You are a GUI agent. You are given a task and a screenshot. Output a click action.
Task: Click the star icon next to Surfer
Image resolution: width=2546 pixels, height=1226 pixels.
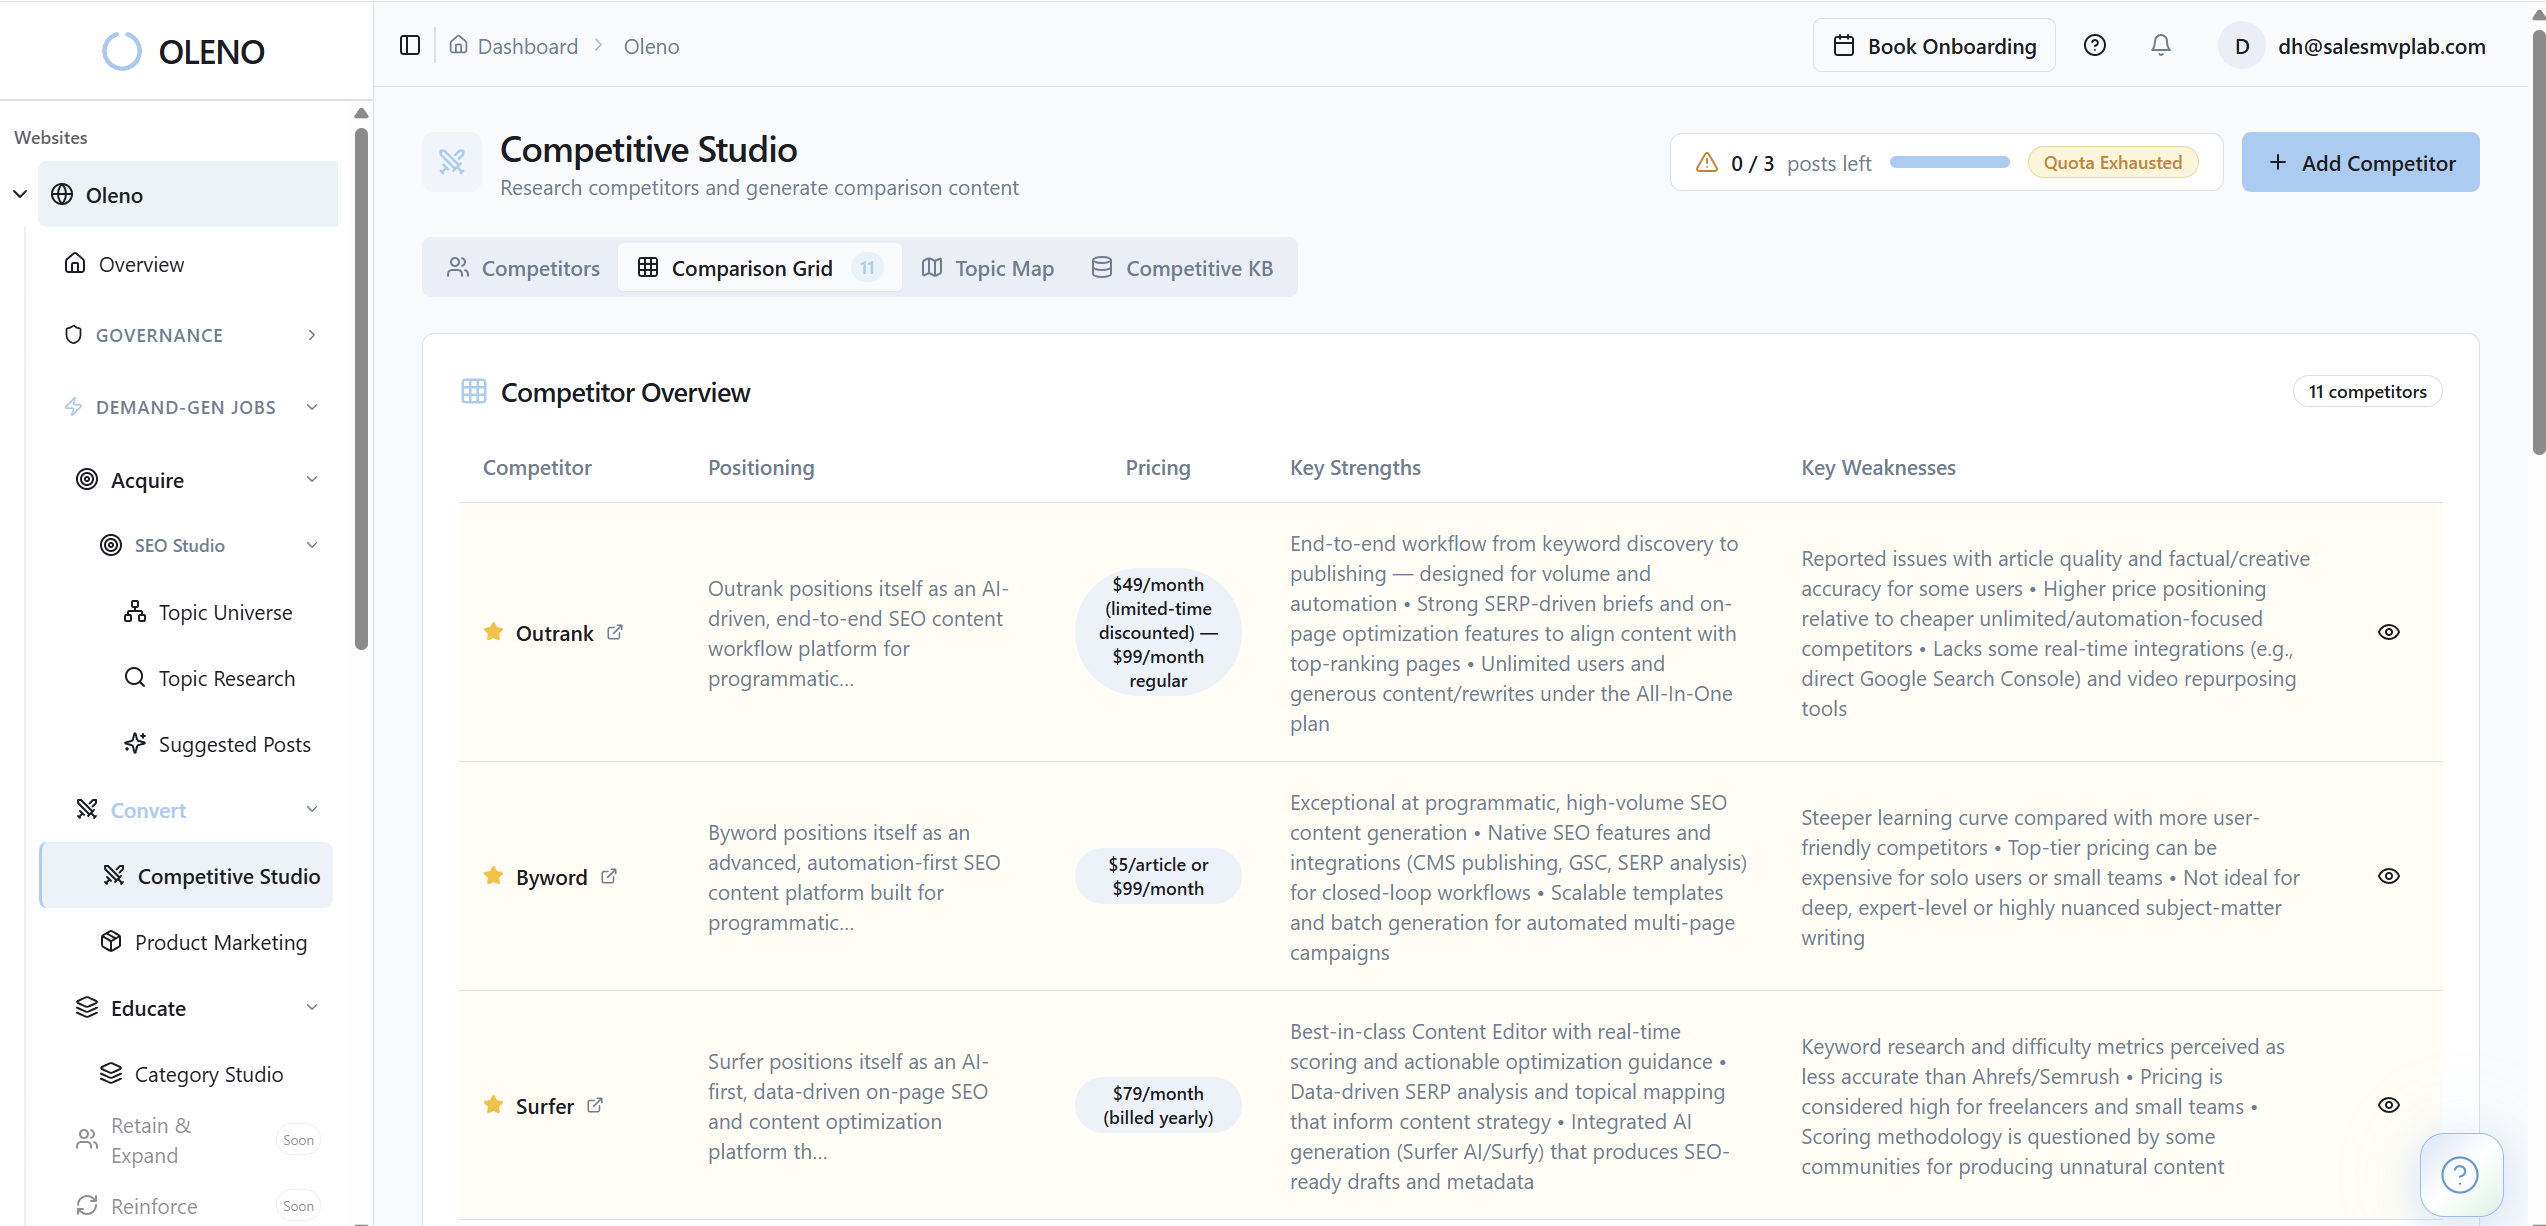point(493,1105)
